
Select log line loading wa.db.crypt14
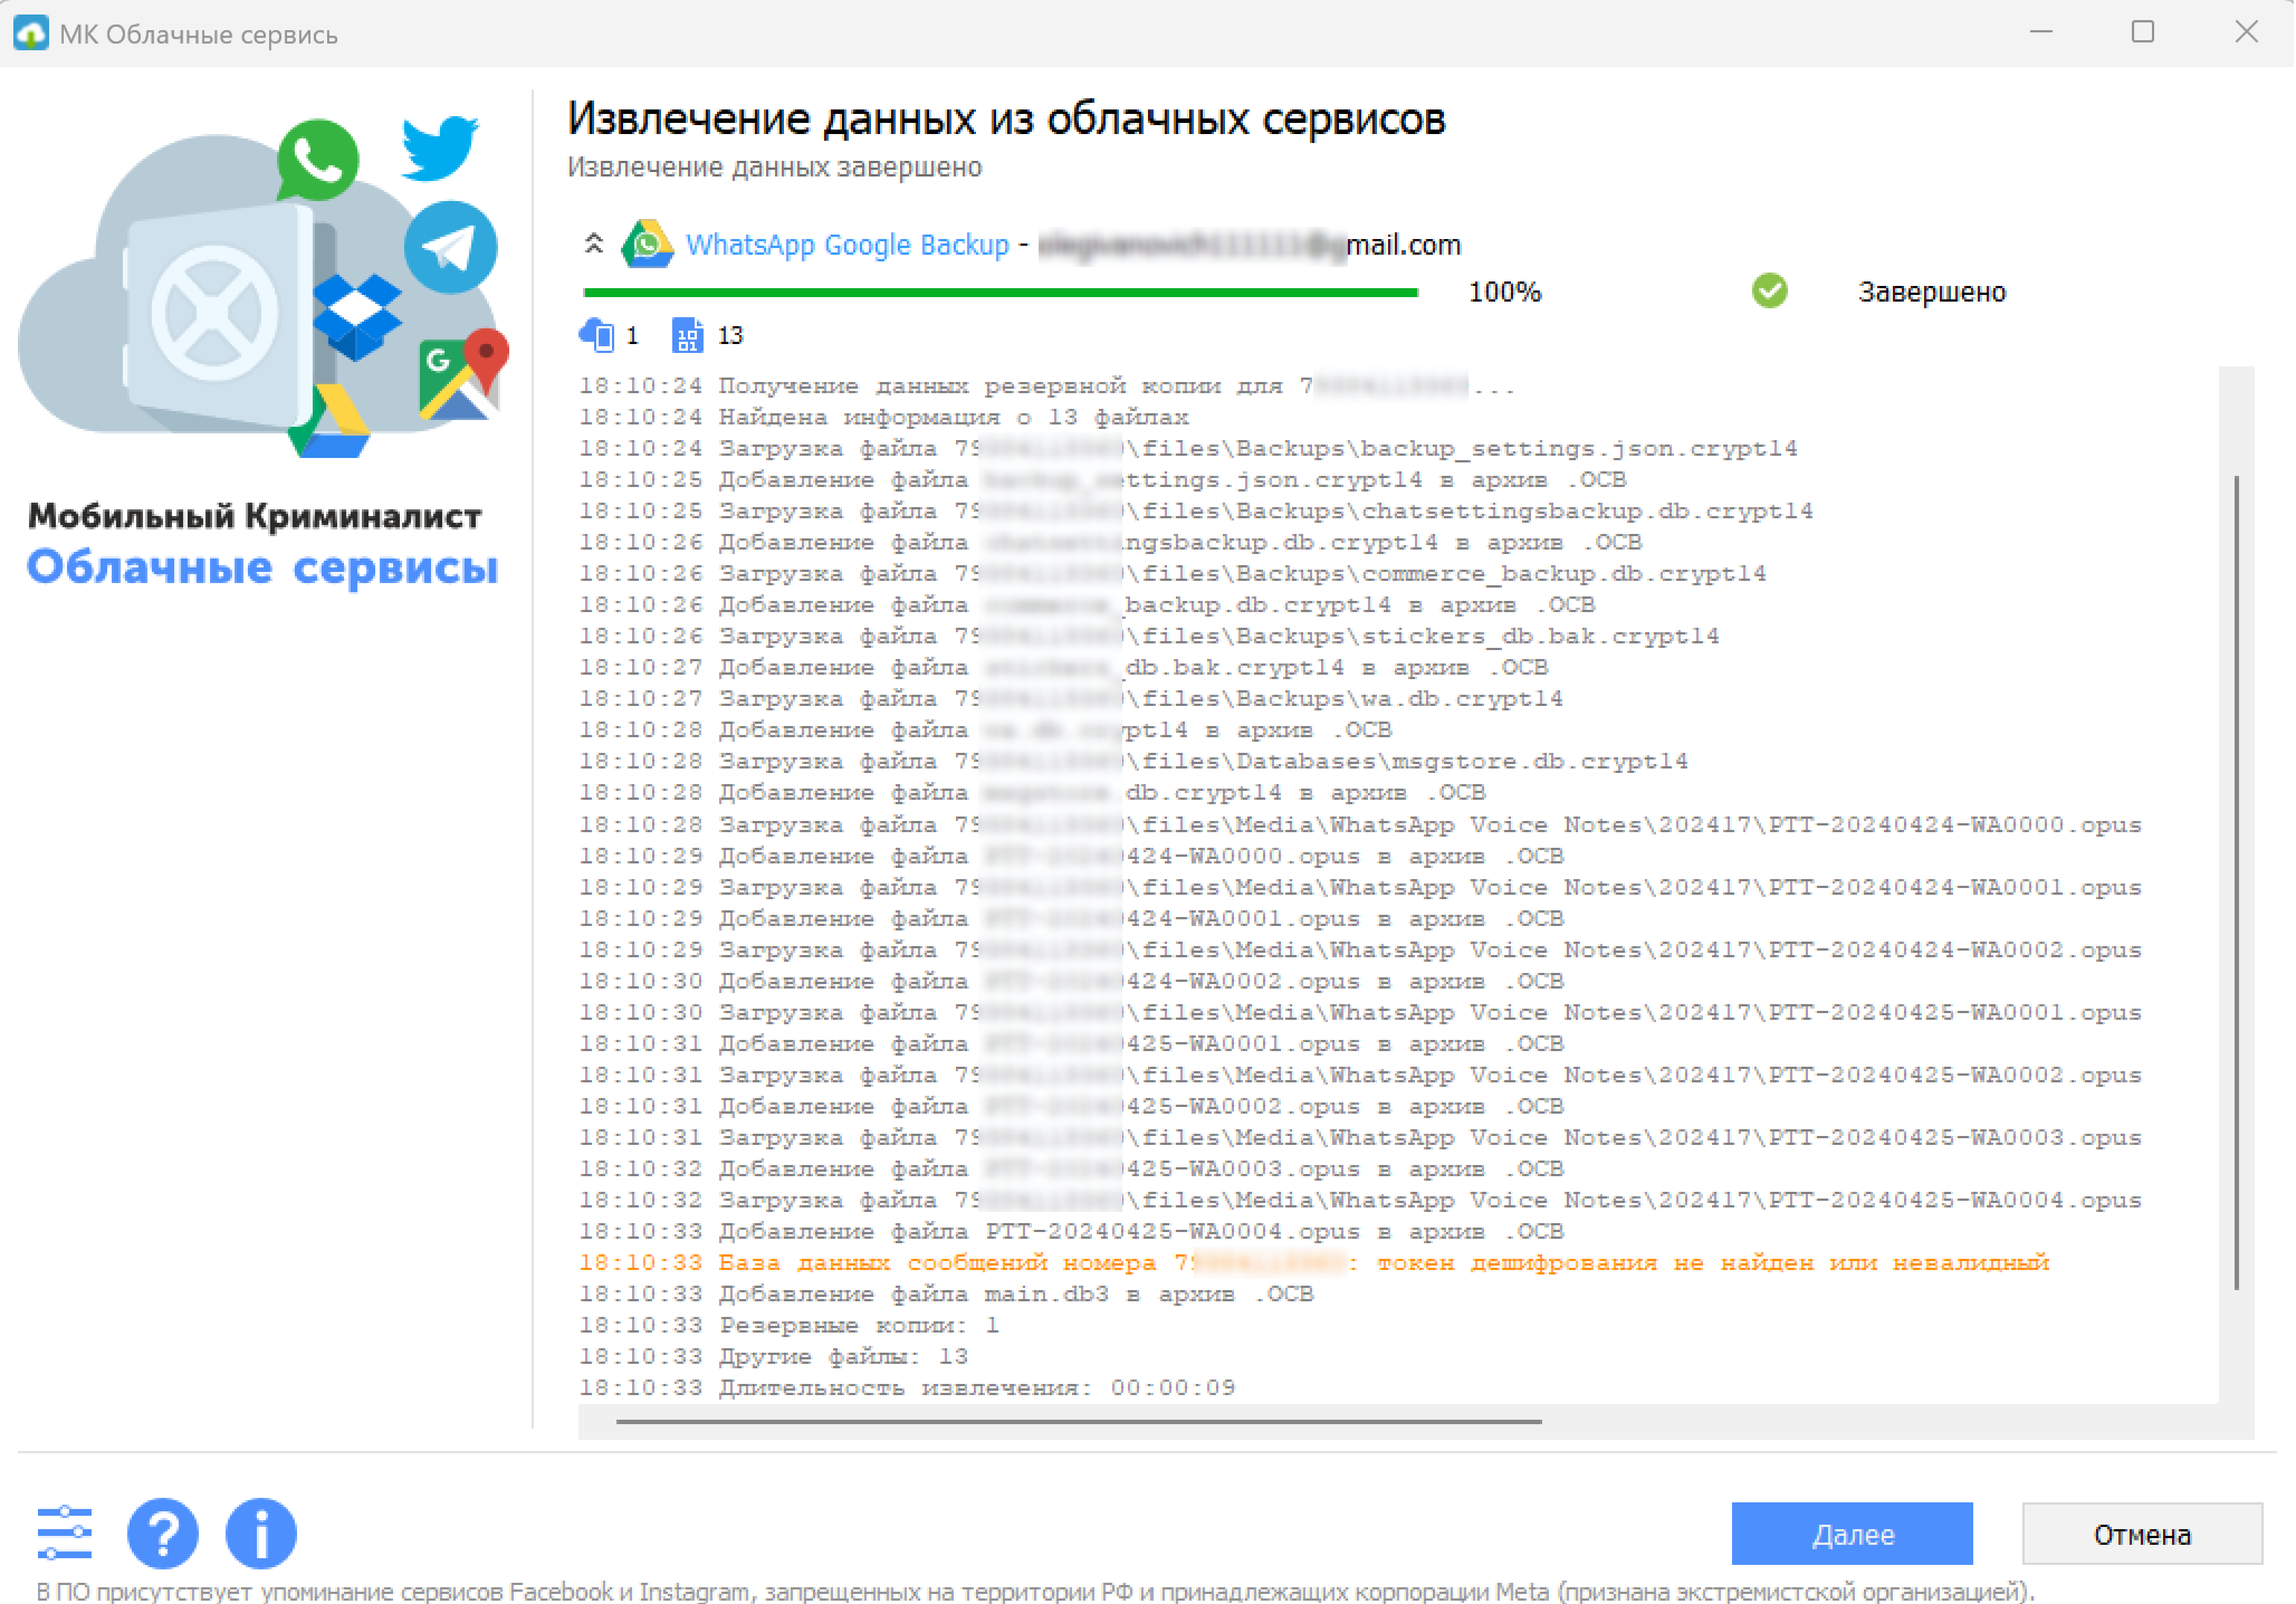[x=1071, y=699]
